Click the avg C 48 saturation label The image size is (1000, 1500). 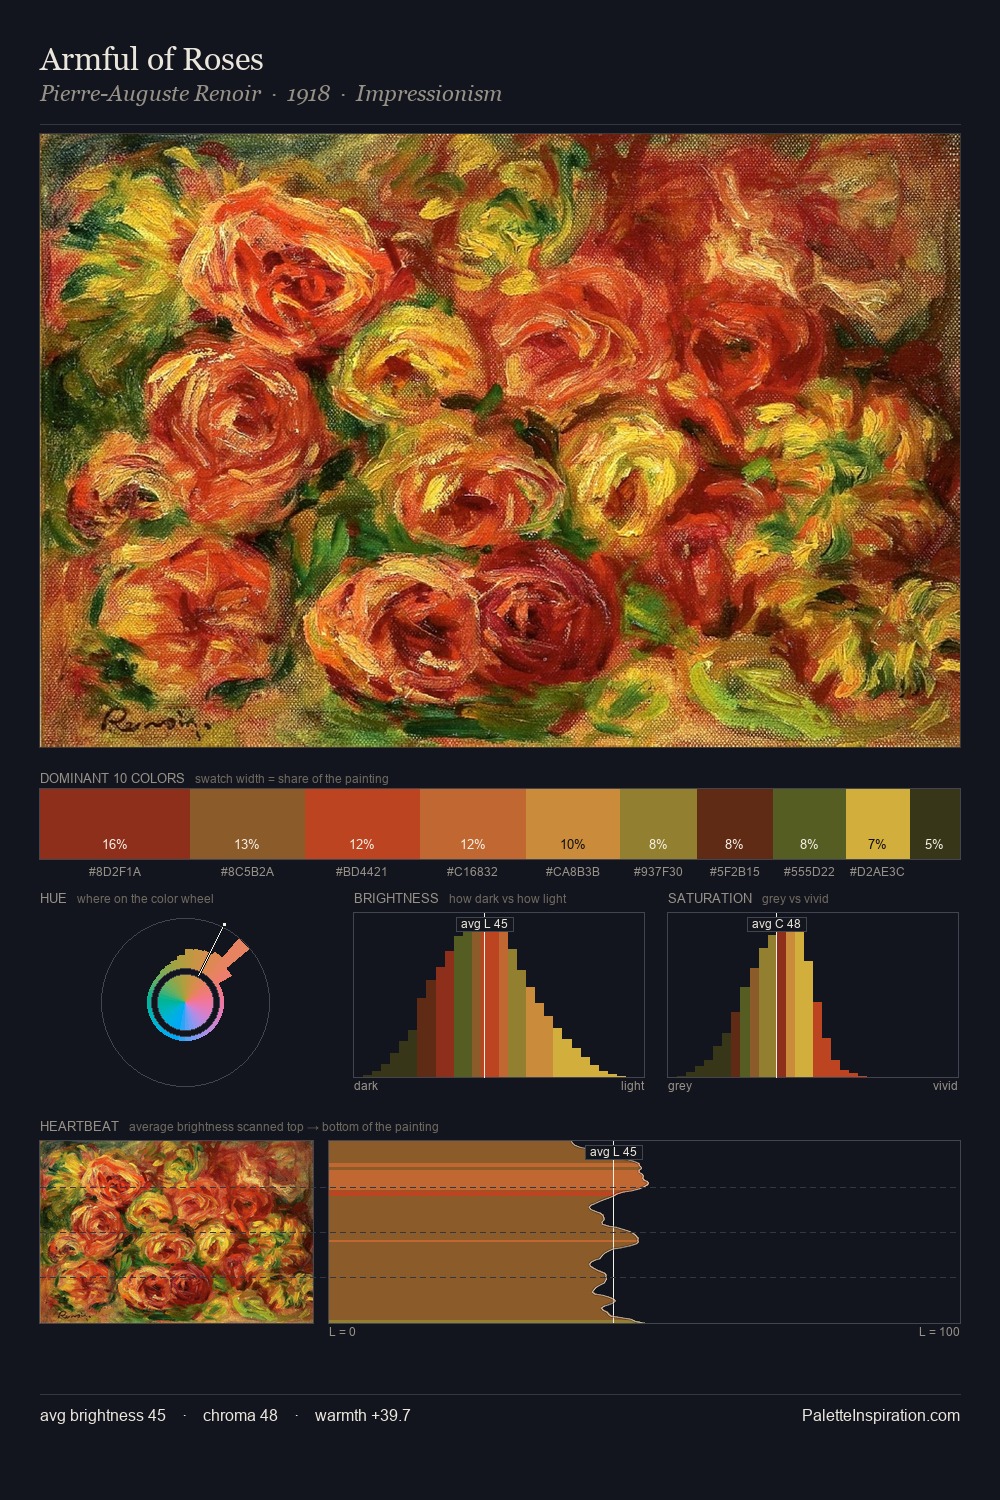[x=776, y=924]
